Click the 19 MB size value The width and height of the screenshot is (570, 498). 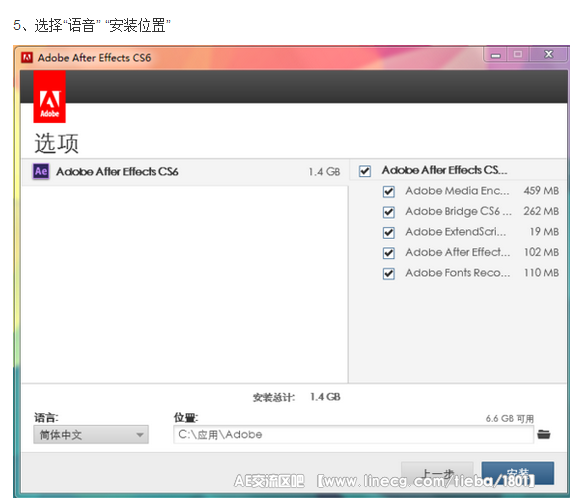pos(544,232)
